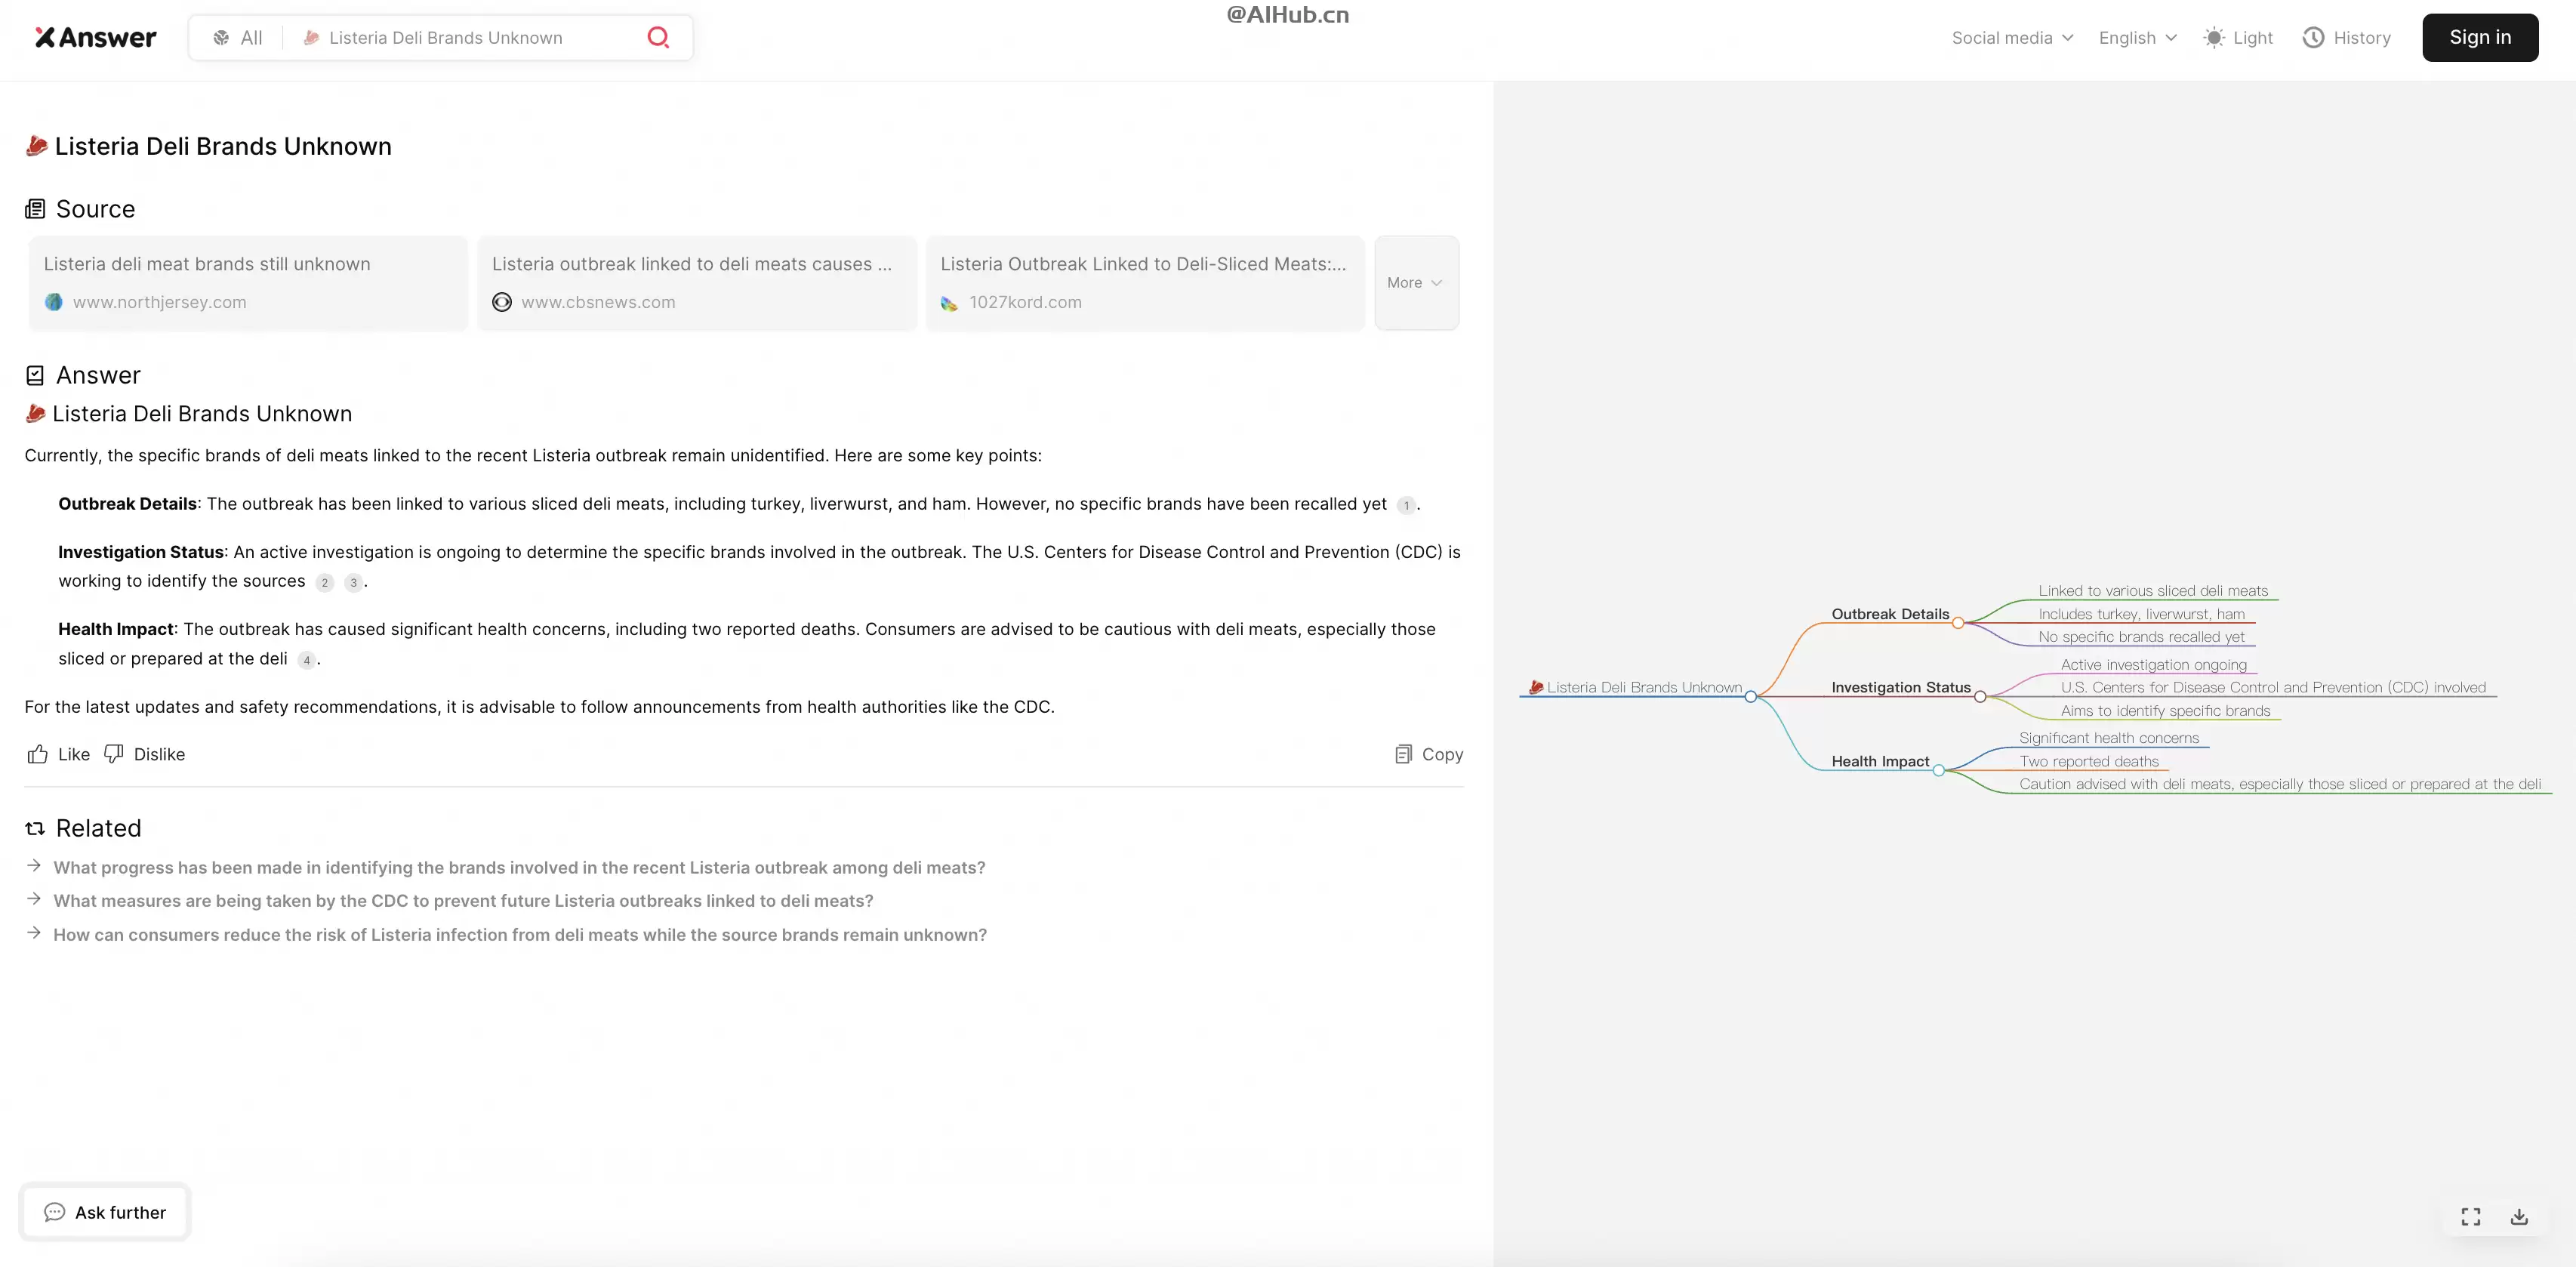
Task: Select 'Two reported deaths' mind map leaf
Action: [2089, 762]
